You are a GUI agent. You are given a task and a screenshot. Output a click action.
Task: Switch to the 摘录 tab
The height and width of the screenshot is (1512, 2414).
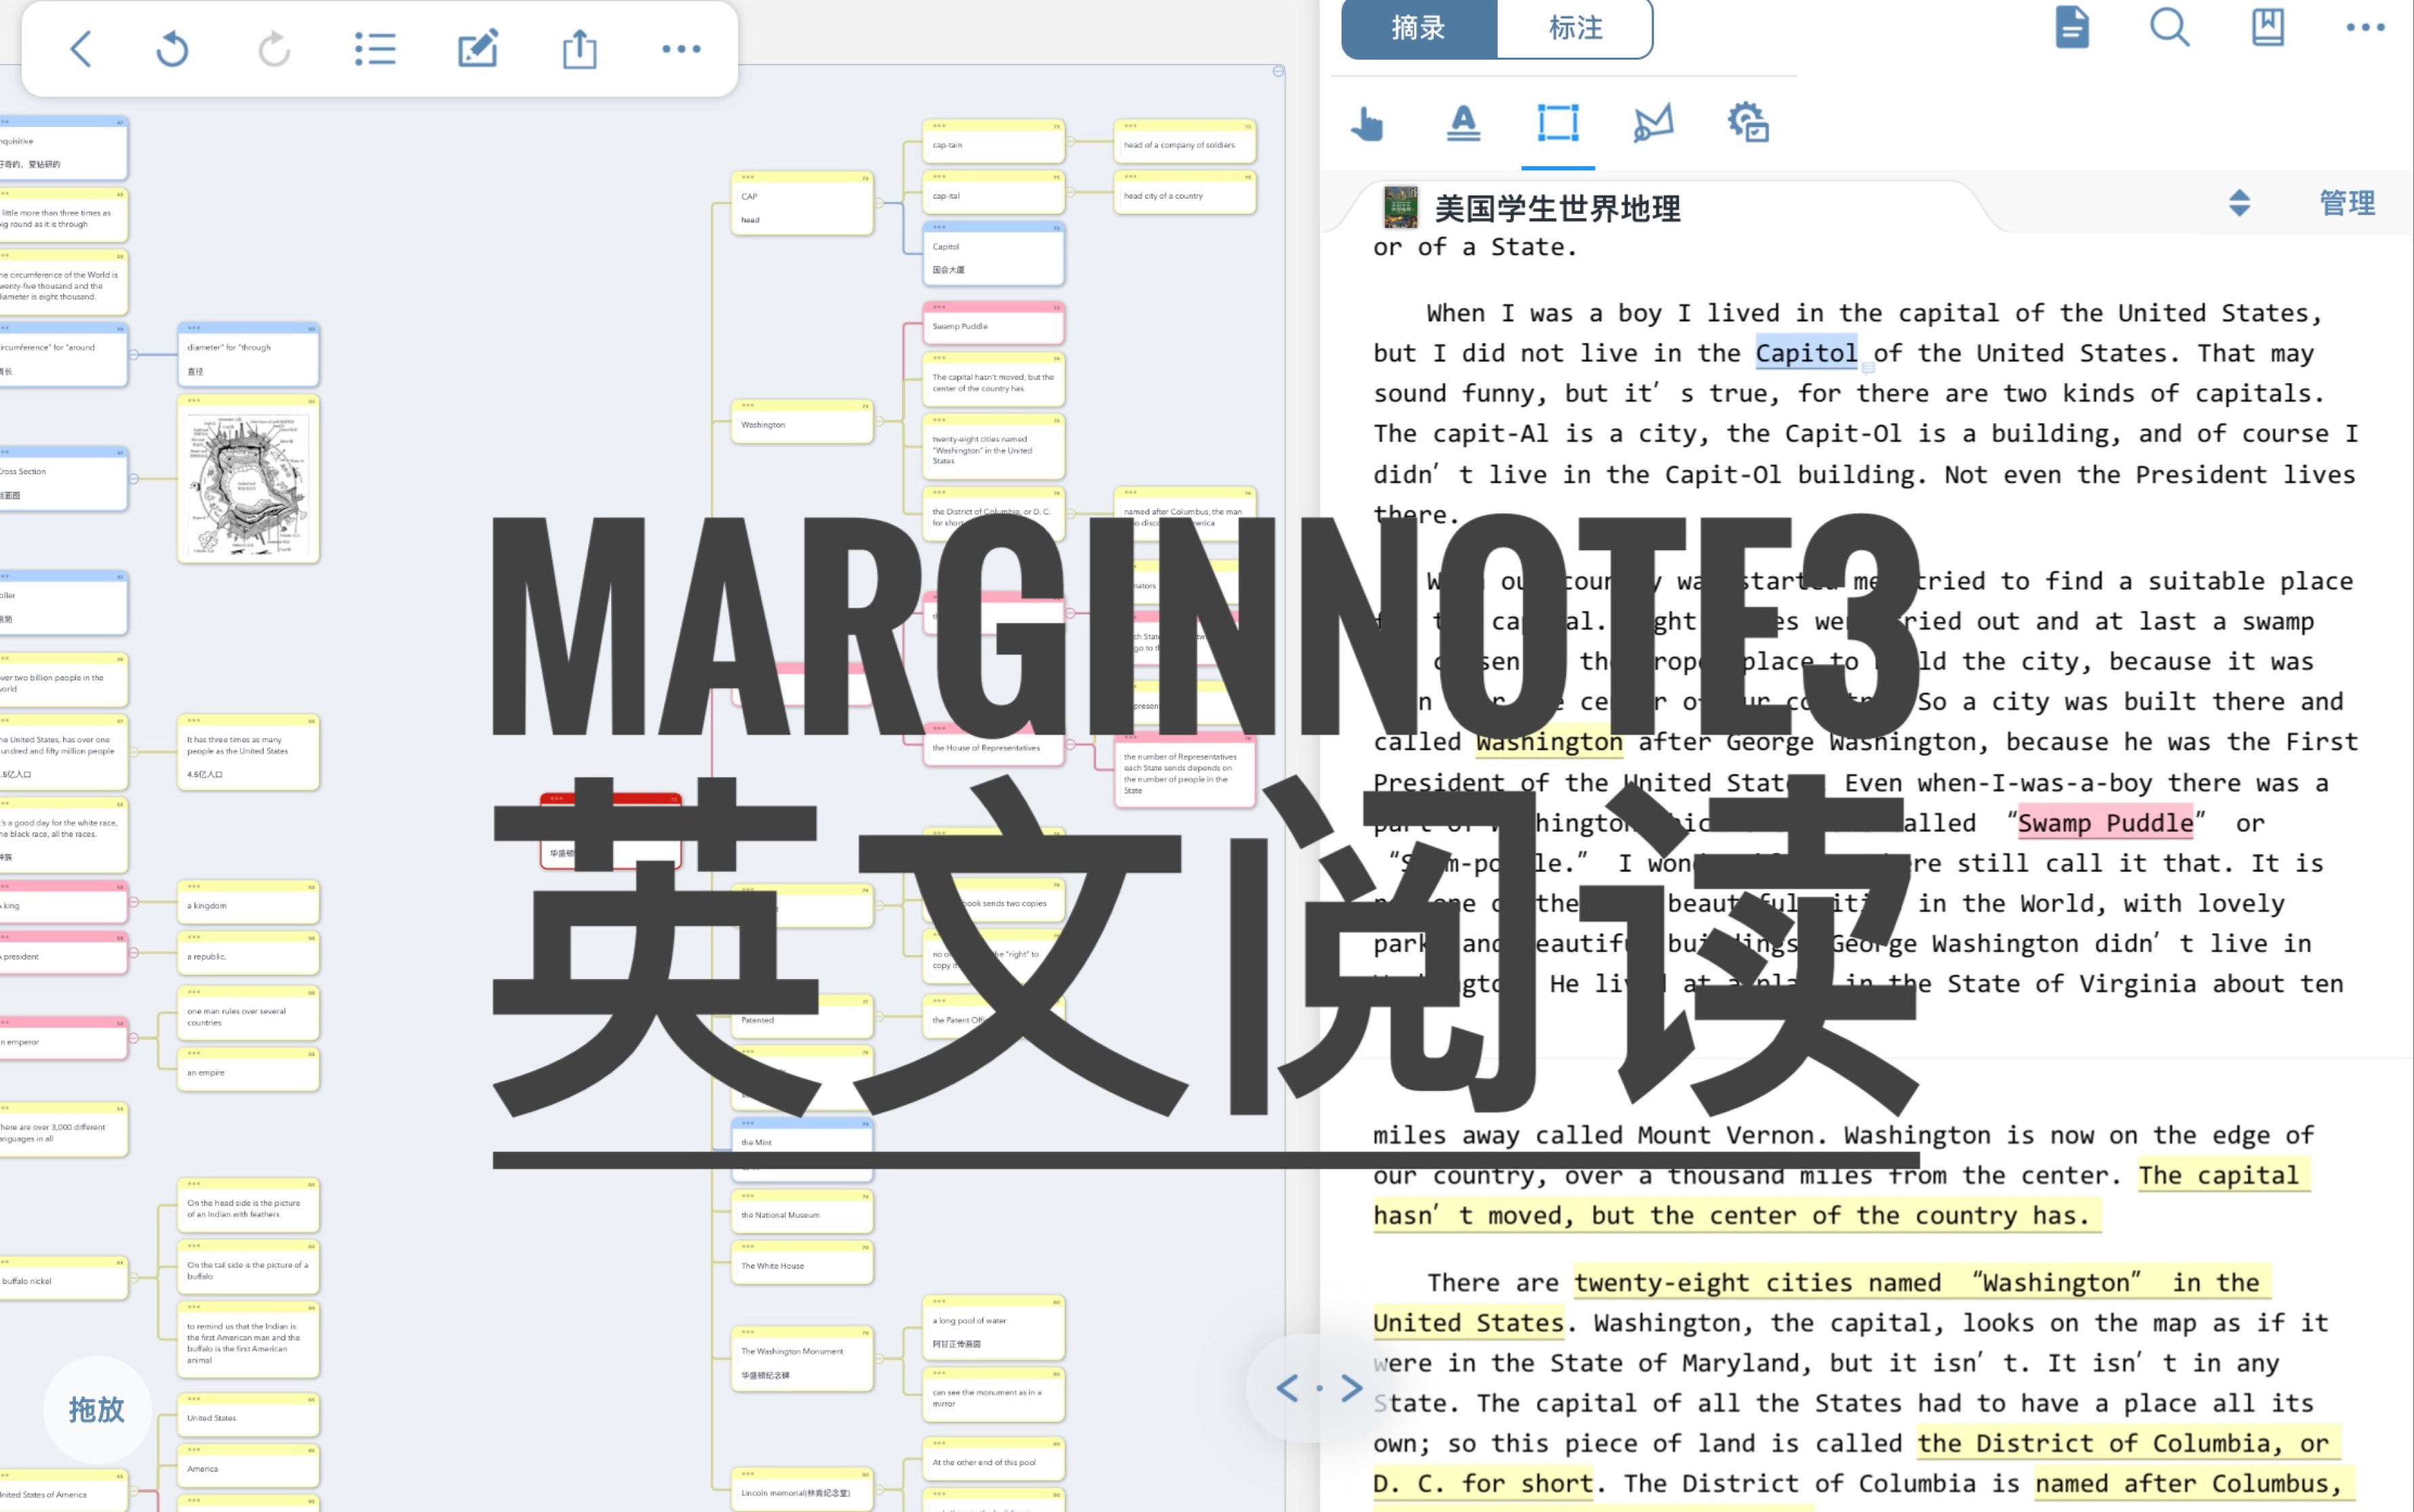(x=1419, y=28)
